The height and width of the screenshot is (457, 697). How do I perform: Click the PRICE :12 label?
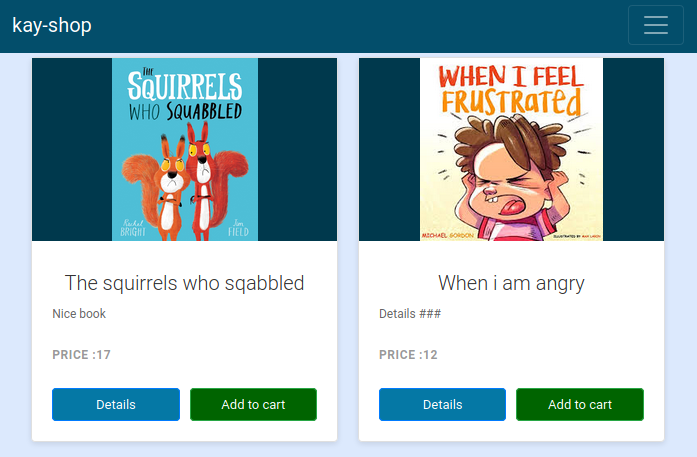pyautogui.click(x=408, y=355)
